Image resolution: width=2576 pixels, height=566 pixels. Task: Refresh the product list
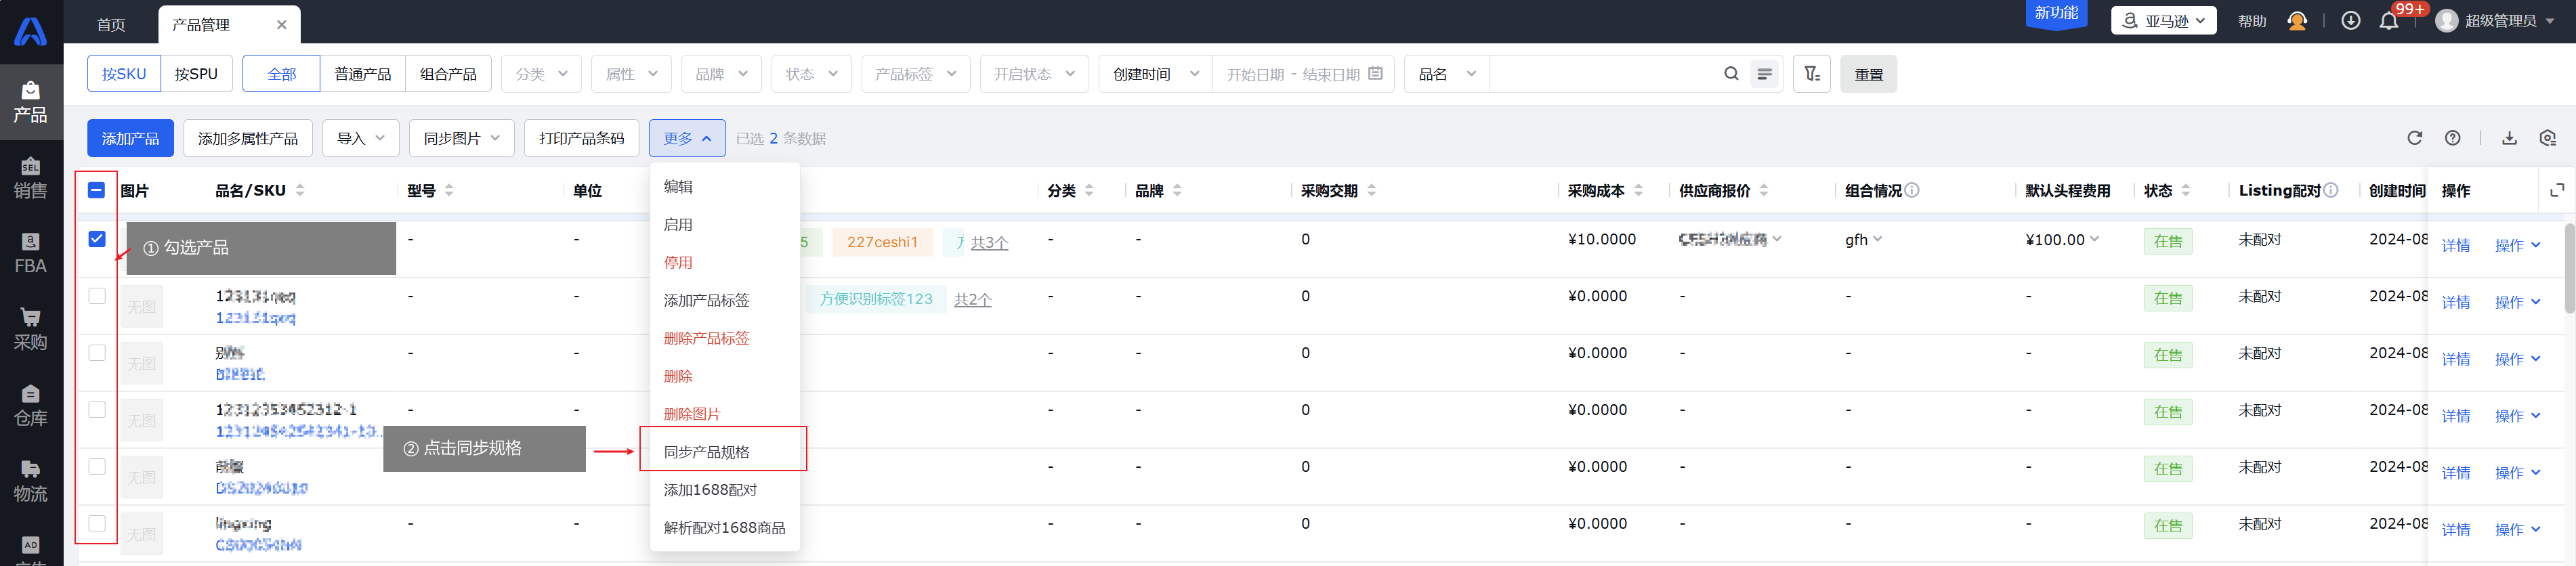click(x=2414, y=138)
